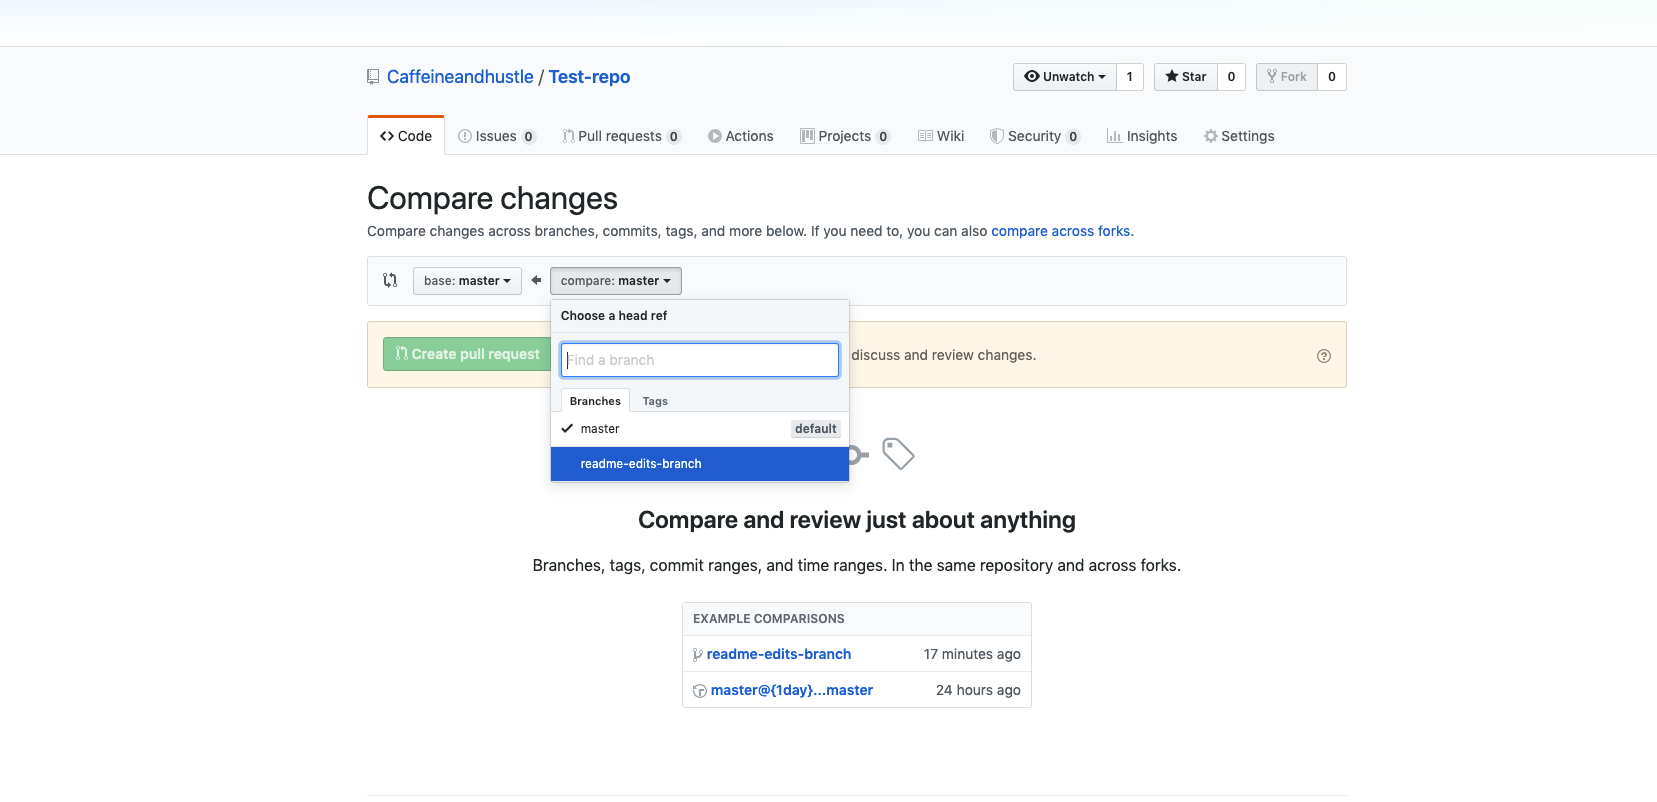
Task: View the Insights tab
Action: point(1142,136)
